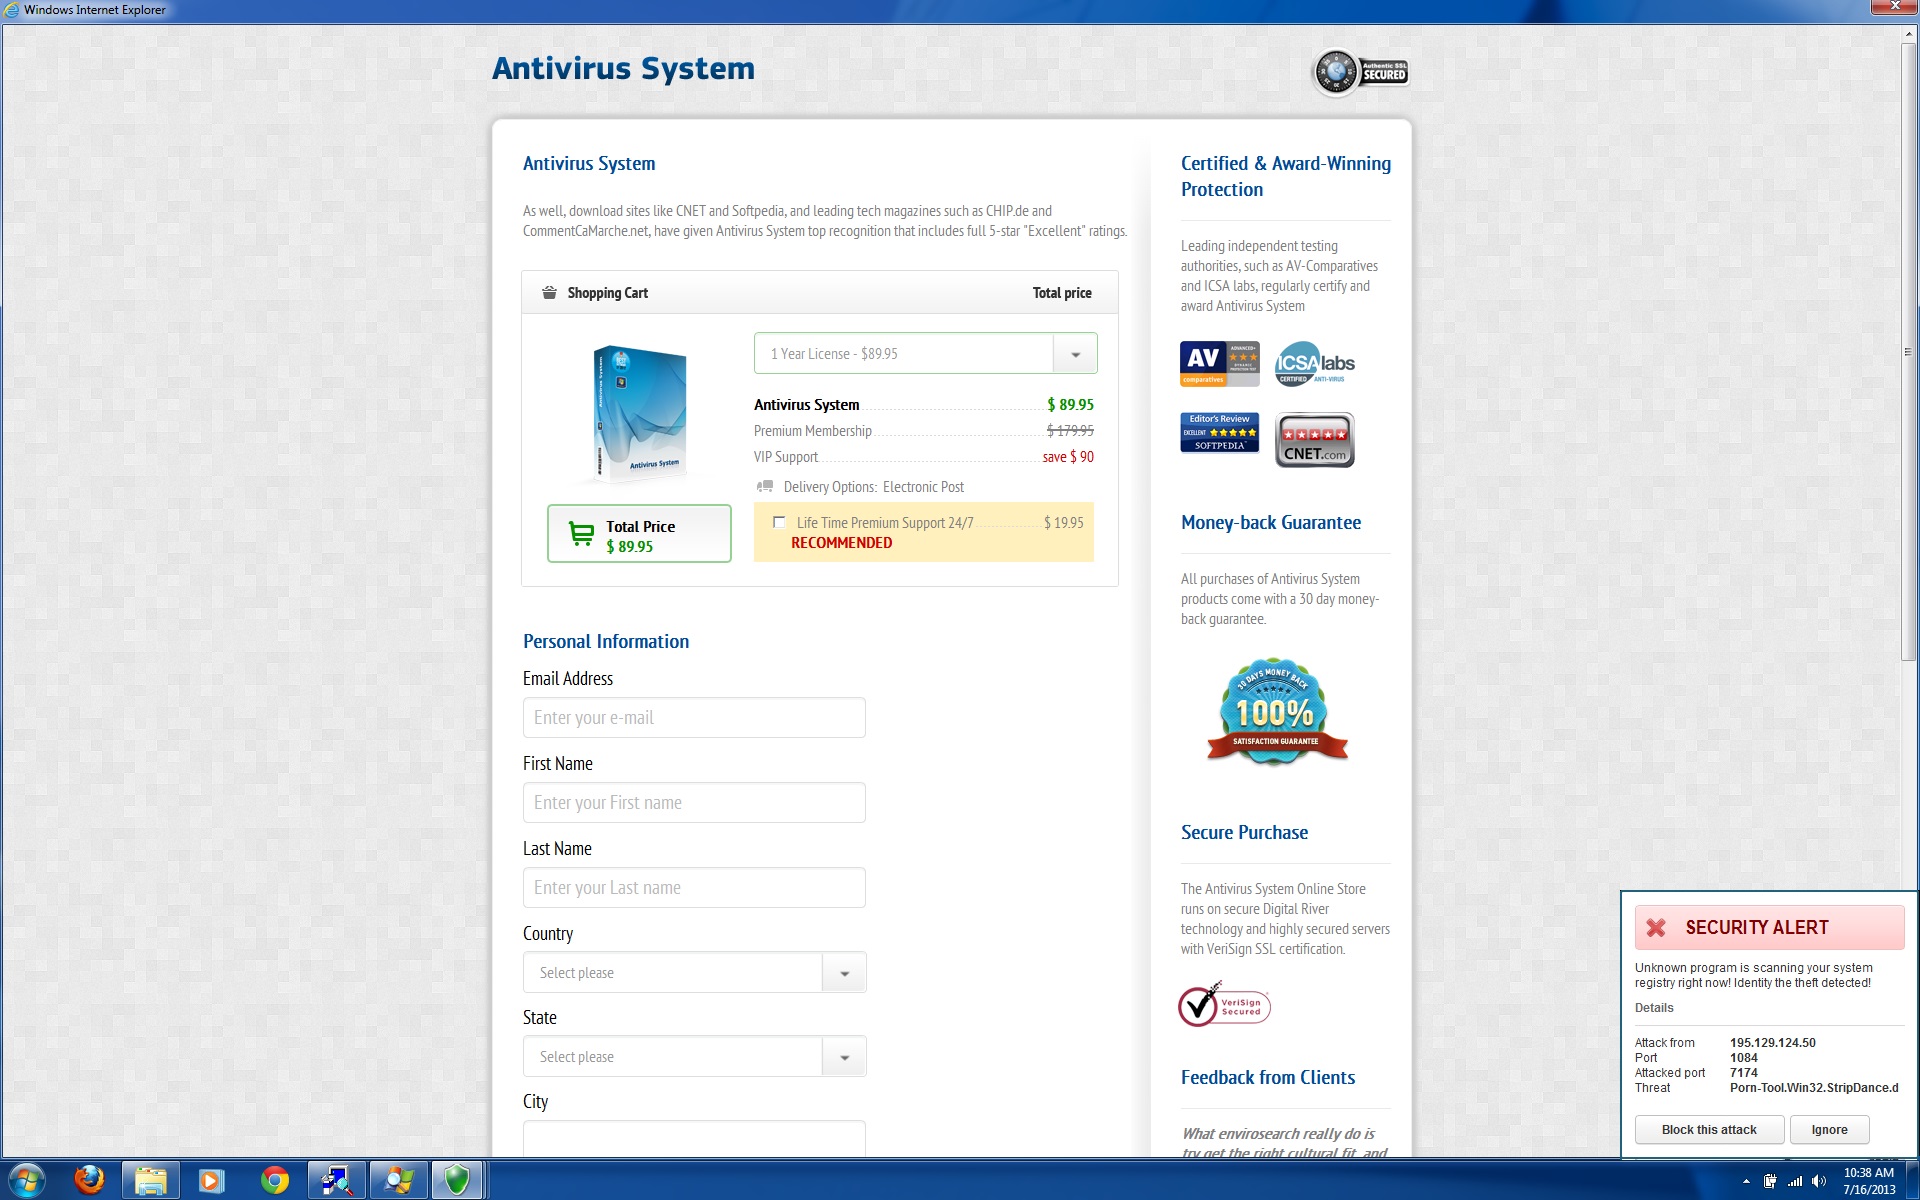Open the network signal tray icon
The height and width of the screenshot is (1200, 1920).
[1795, 1181]
